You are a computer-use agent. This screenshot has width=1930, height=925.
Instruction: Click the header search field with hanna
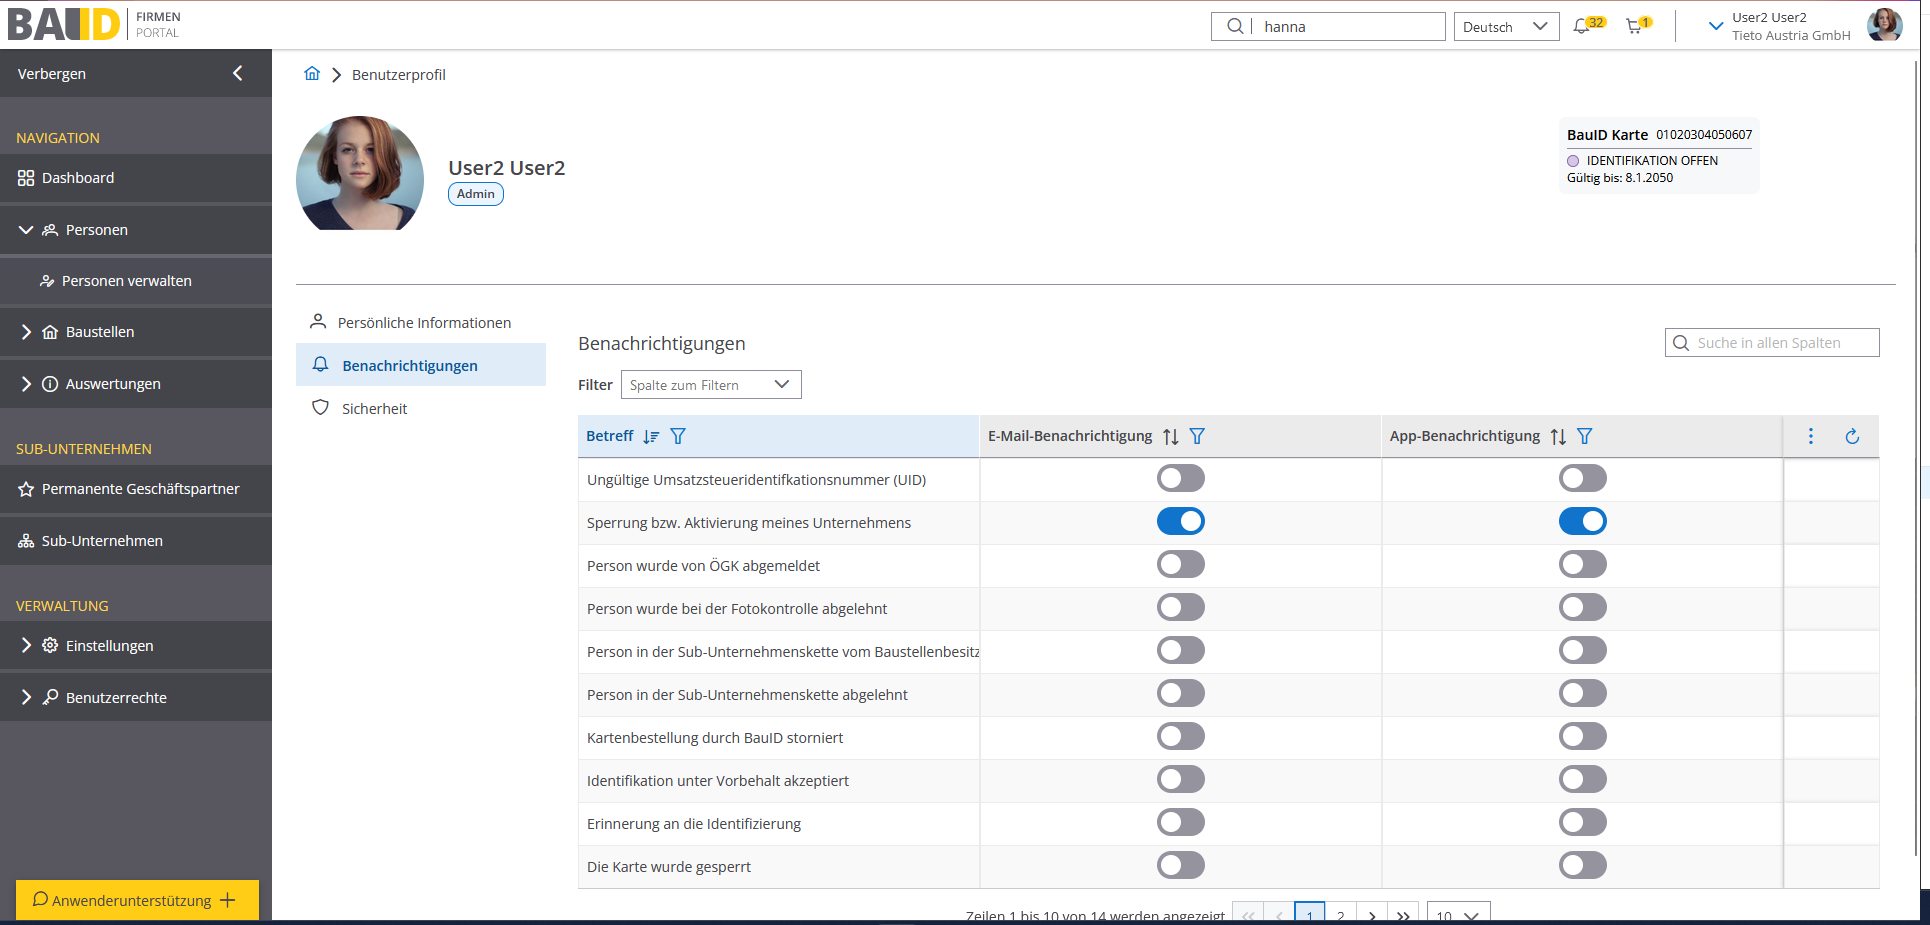pos(1328,27)
